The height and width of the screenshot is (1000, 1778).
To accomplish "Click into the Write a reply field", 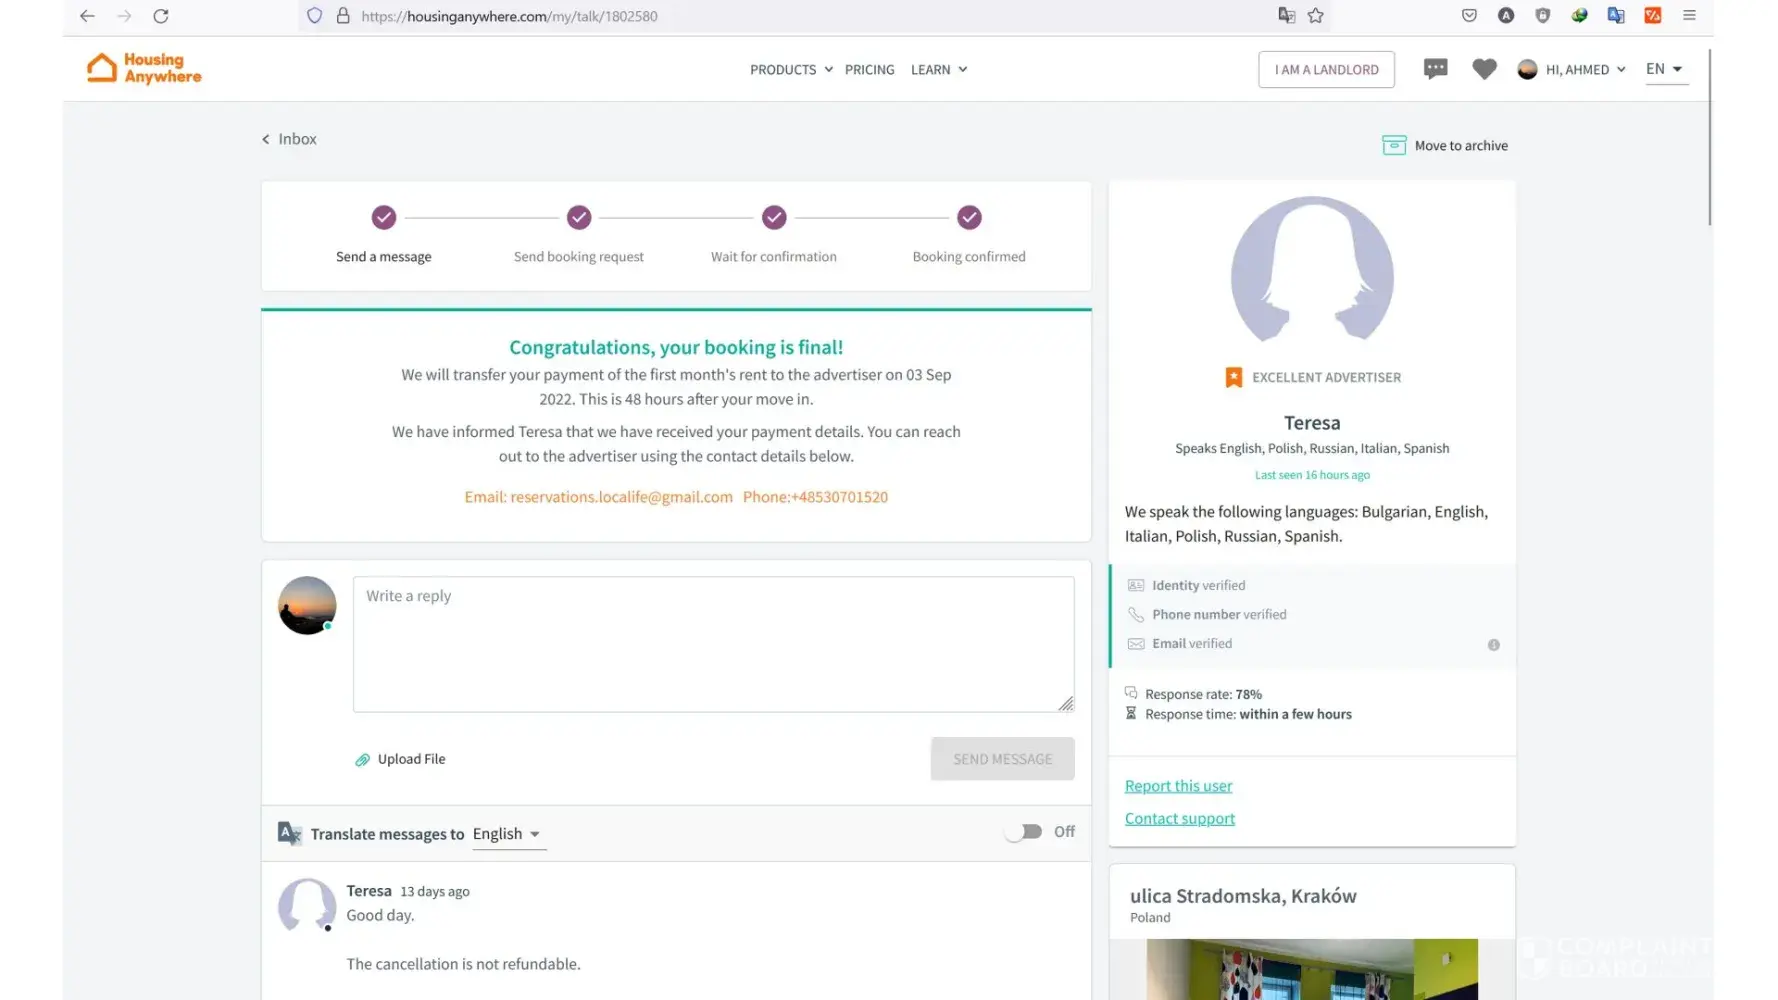I will coord(712,644).
